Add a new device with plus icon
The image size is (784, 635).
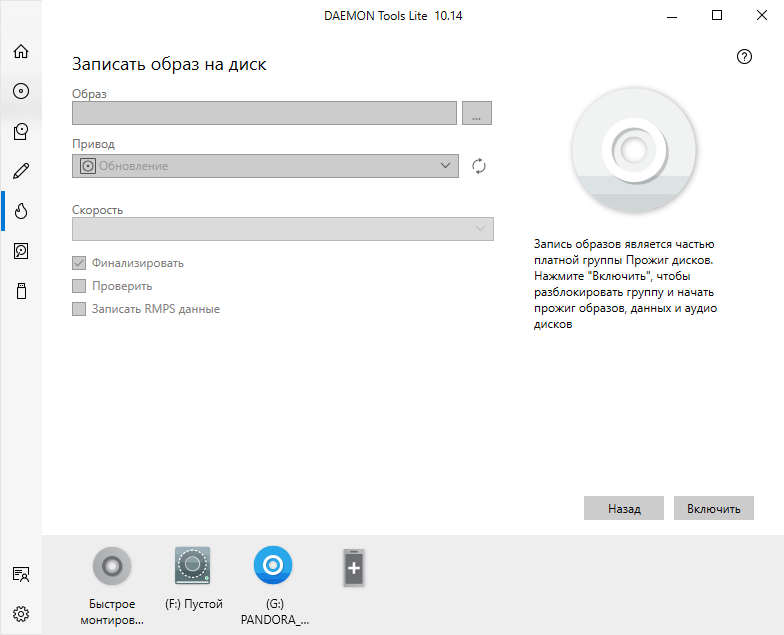tap(354, 568)
